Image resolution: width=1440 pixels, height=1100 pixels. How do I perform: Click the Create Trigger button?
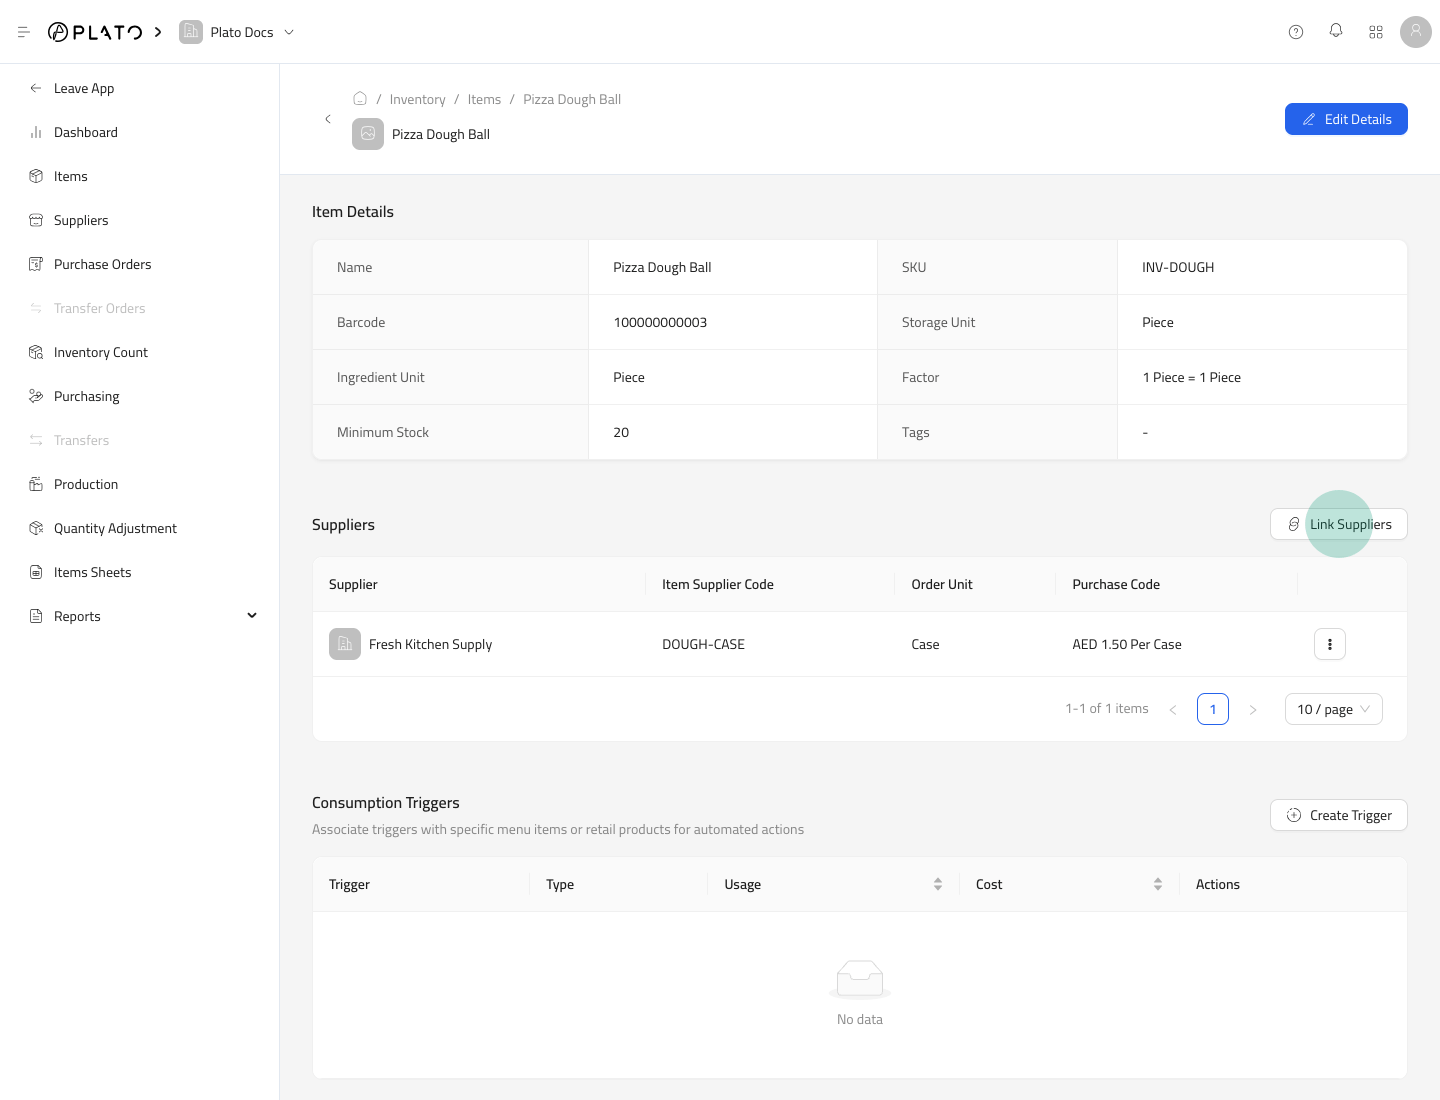(1338, 815)
